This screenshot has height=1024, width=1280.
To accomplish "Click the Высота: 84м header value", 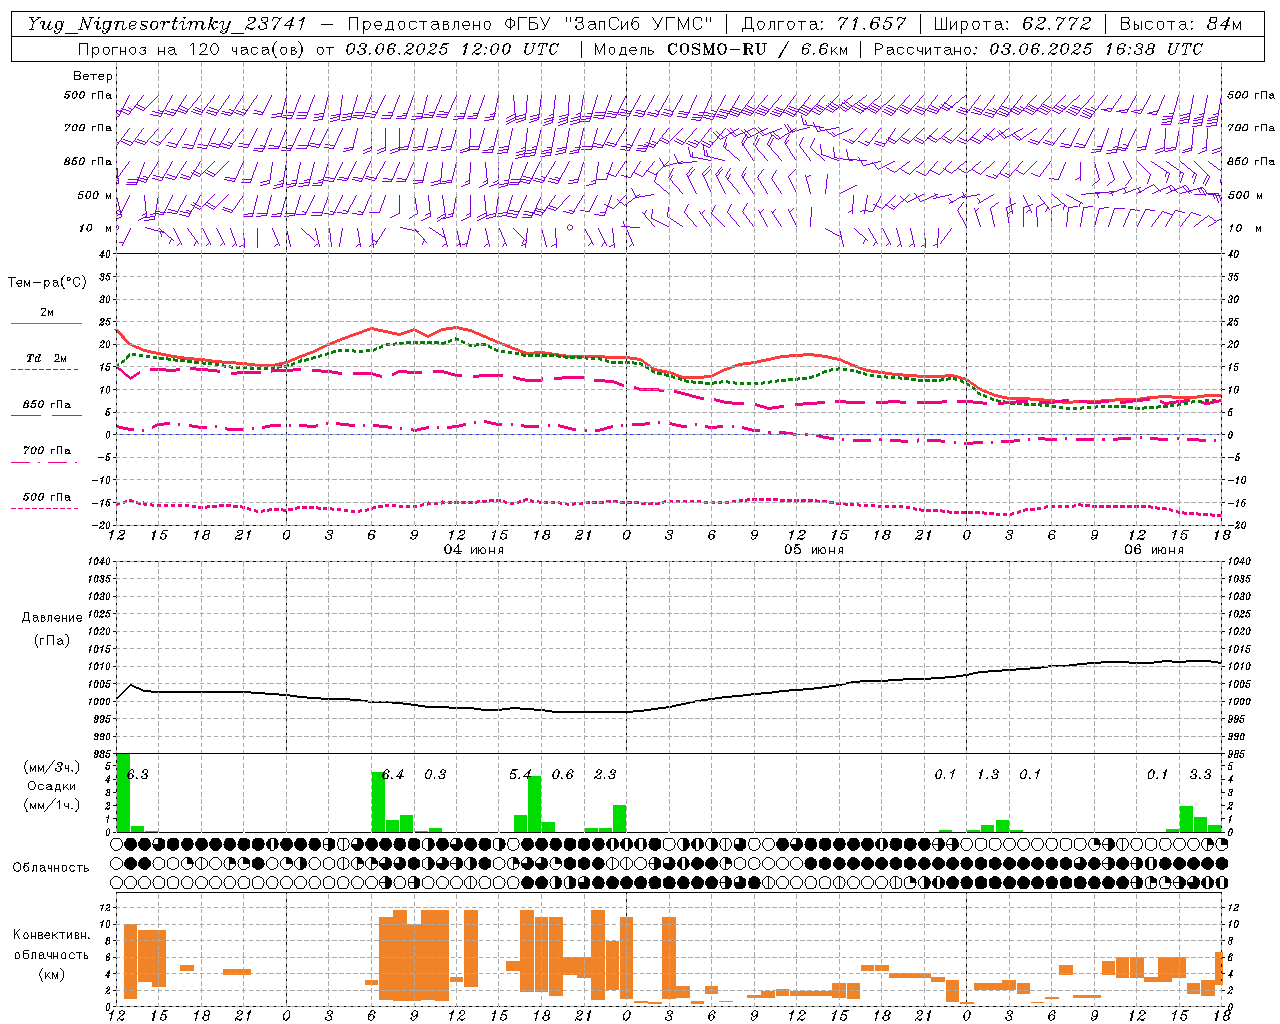I will tap(1181, 24).
